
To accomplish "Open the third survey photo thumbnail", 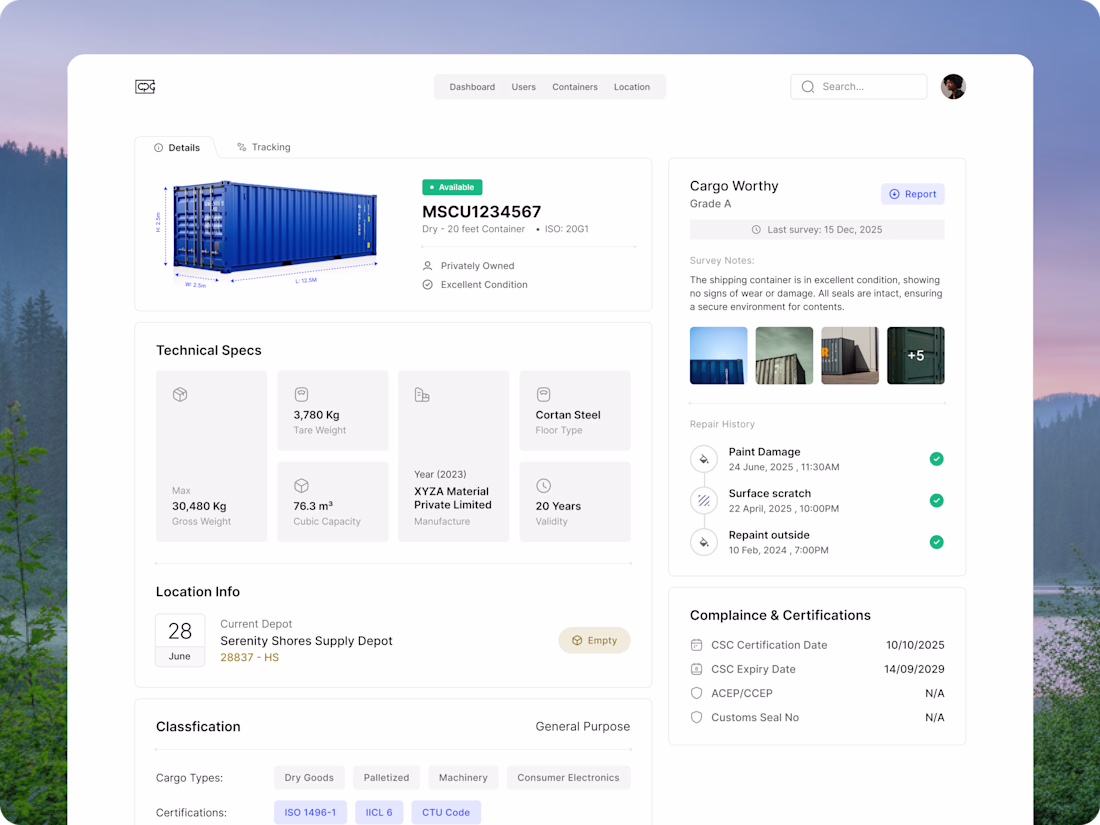I will pyautogui.click(x=850, y=356).
